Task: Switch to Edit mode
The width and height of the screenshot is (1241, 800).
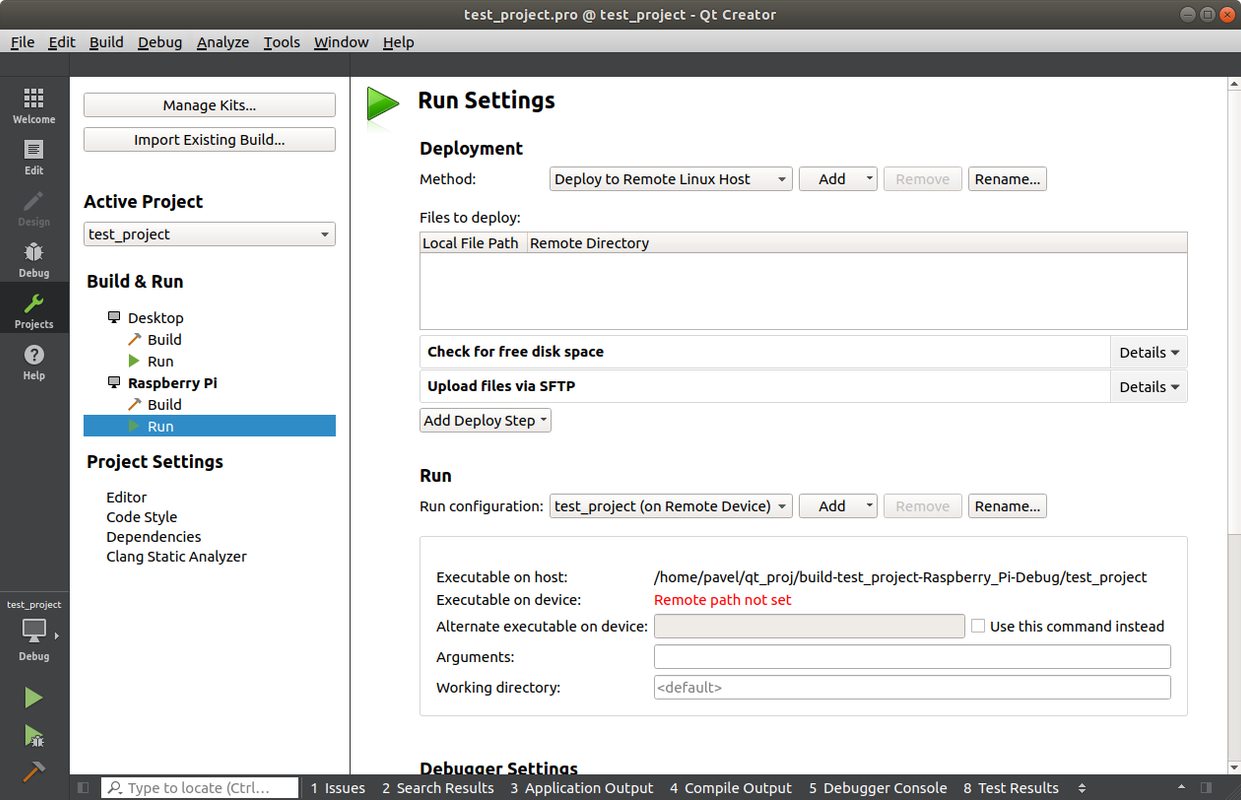Action: point(34,157)
